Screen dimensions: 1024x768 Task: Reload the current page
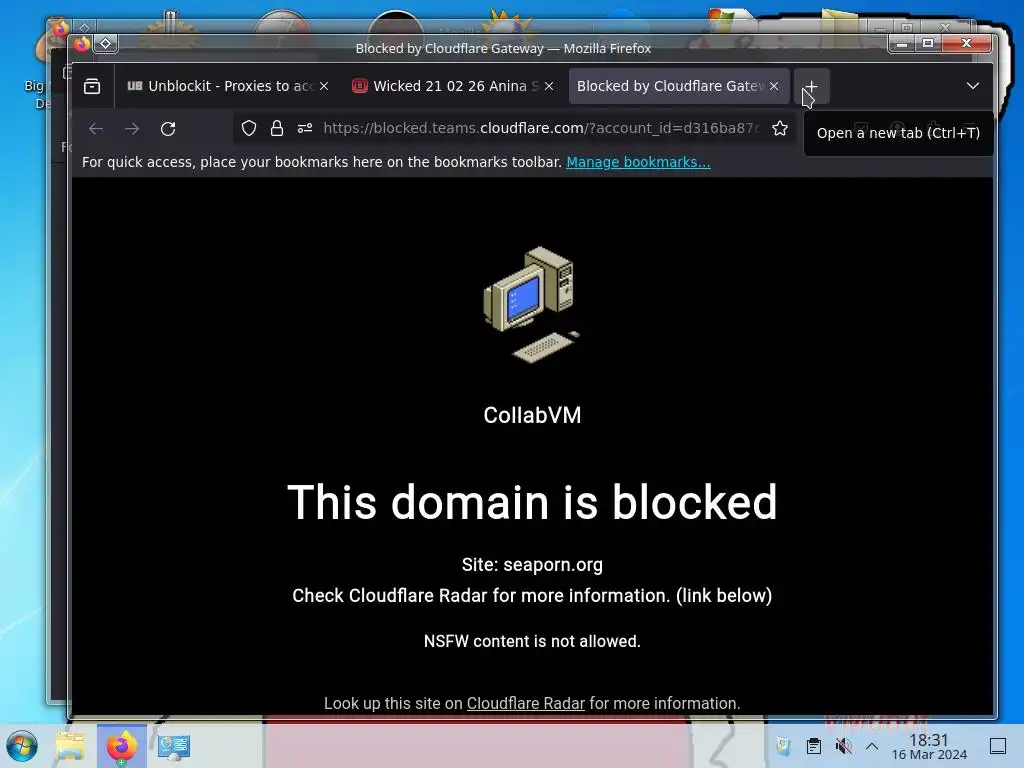click(x=168, y=129)
